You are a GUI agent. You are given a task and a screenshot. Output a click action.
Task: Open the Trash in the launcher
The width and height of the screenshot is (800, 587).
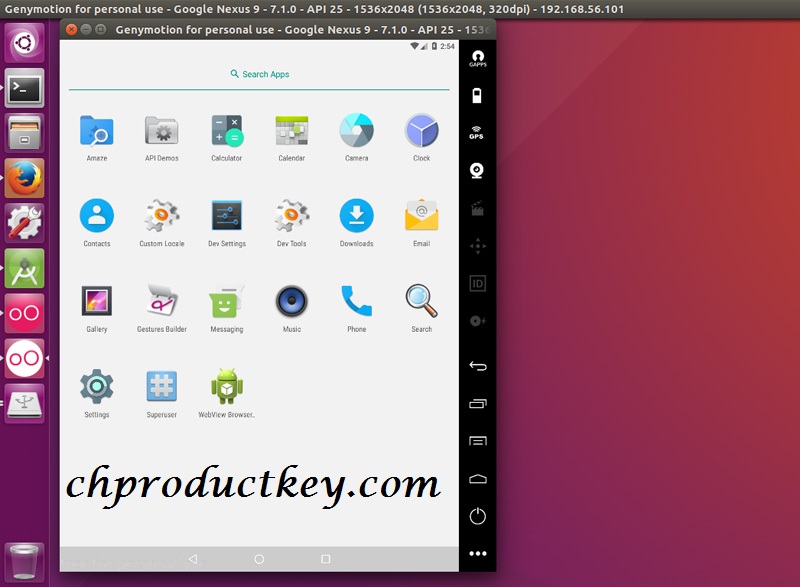click(24, 562)
